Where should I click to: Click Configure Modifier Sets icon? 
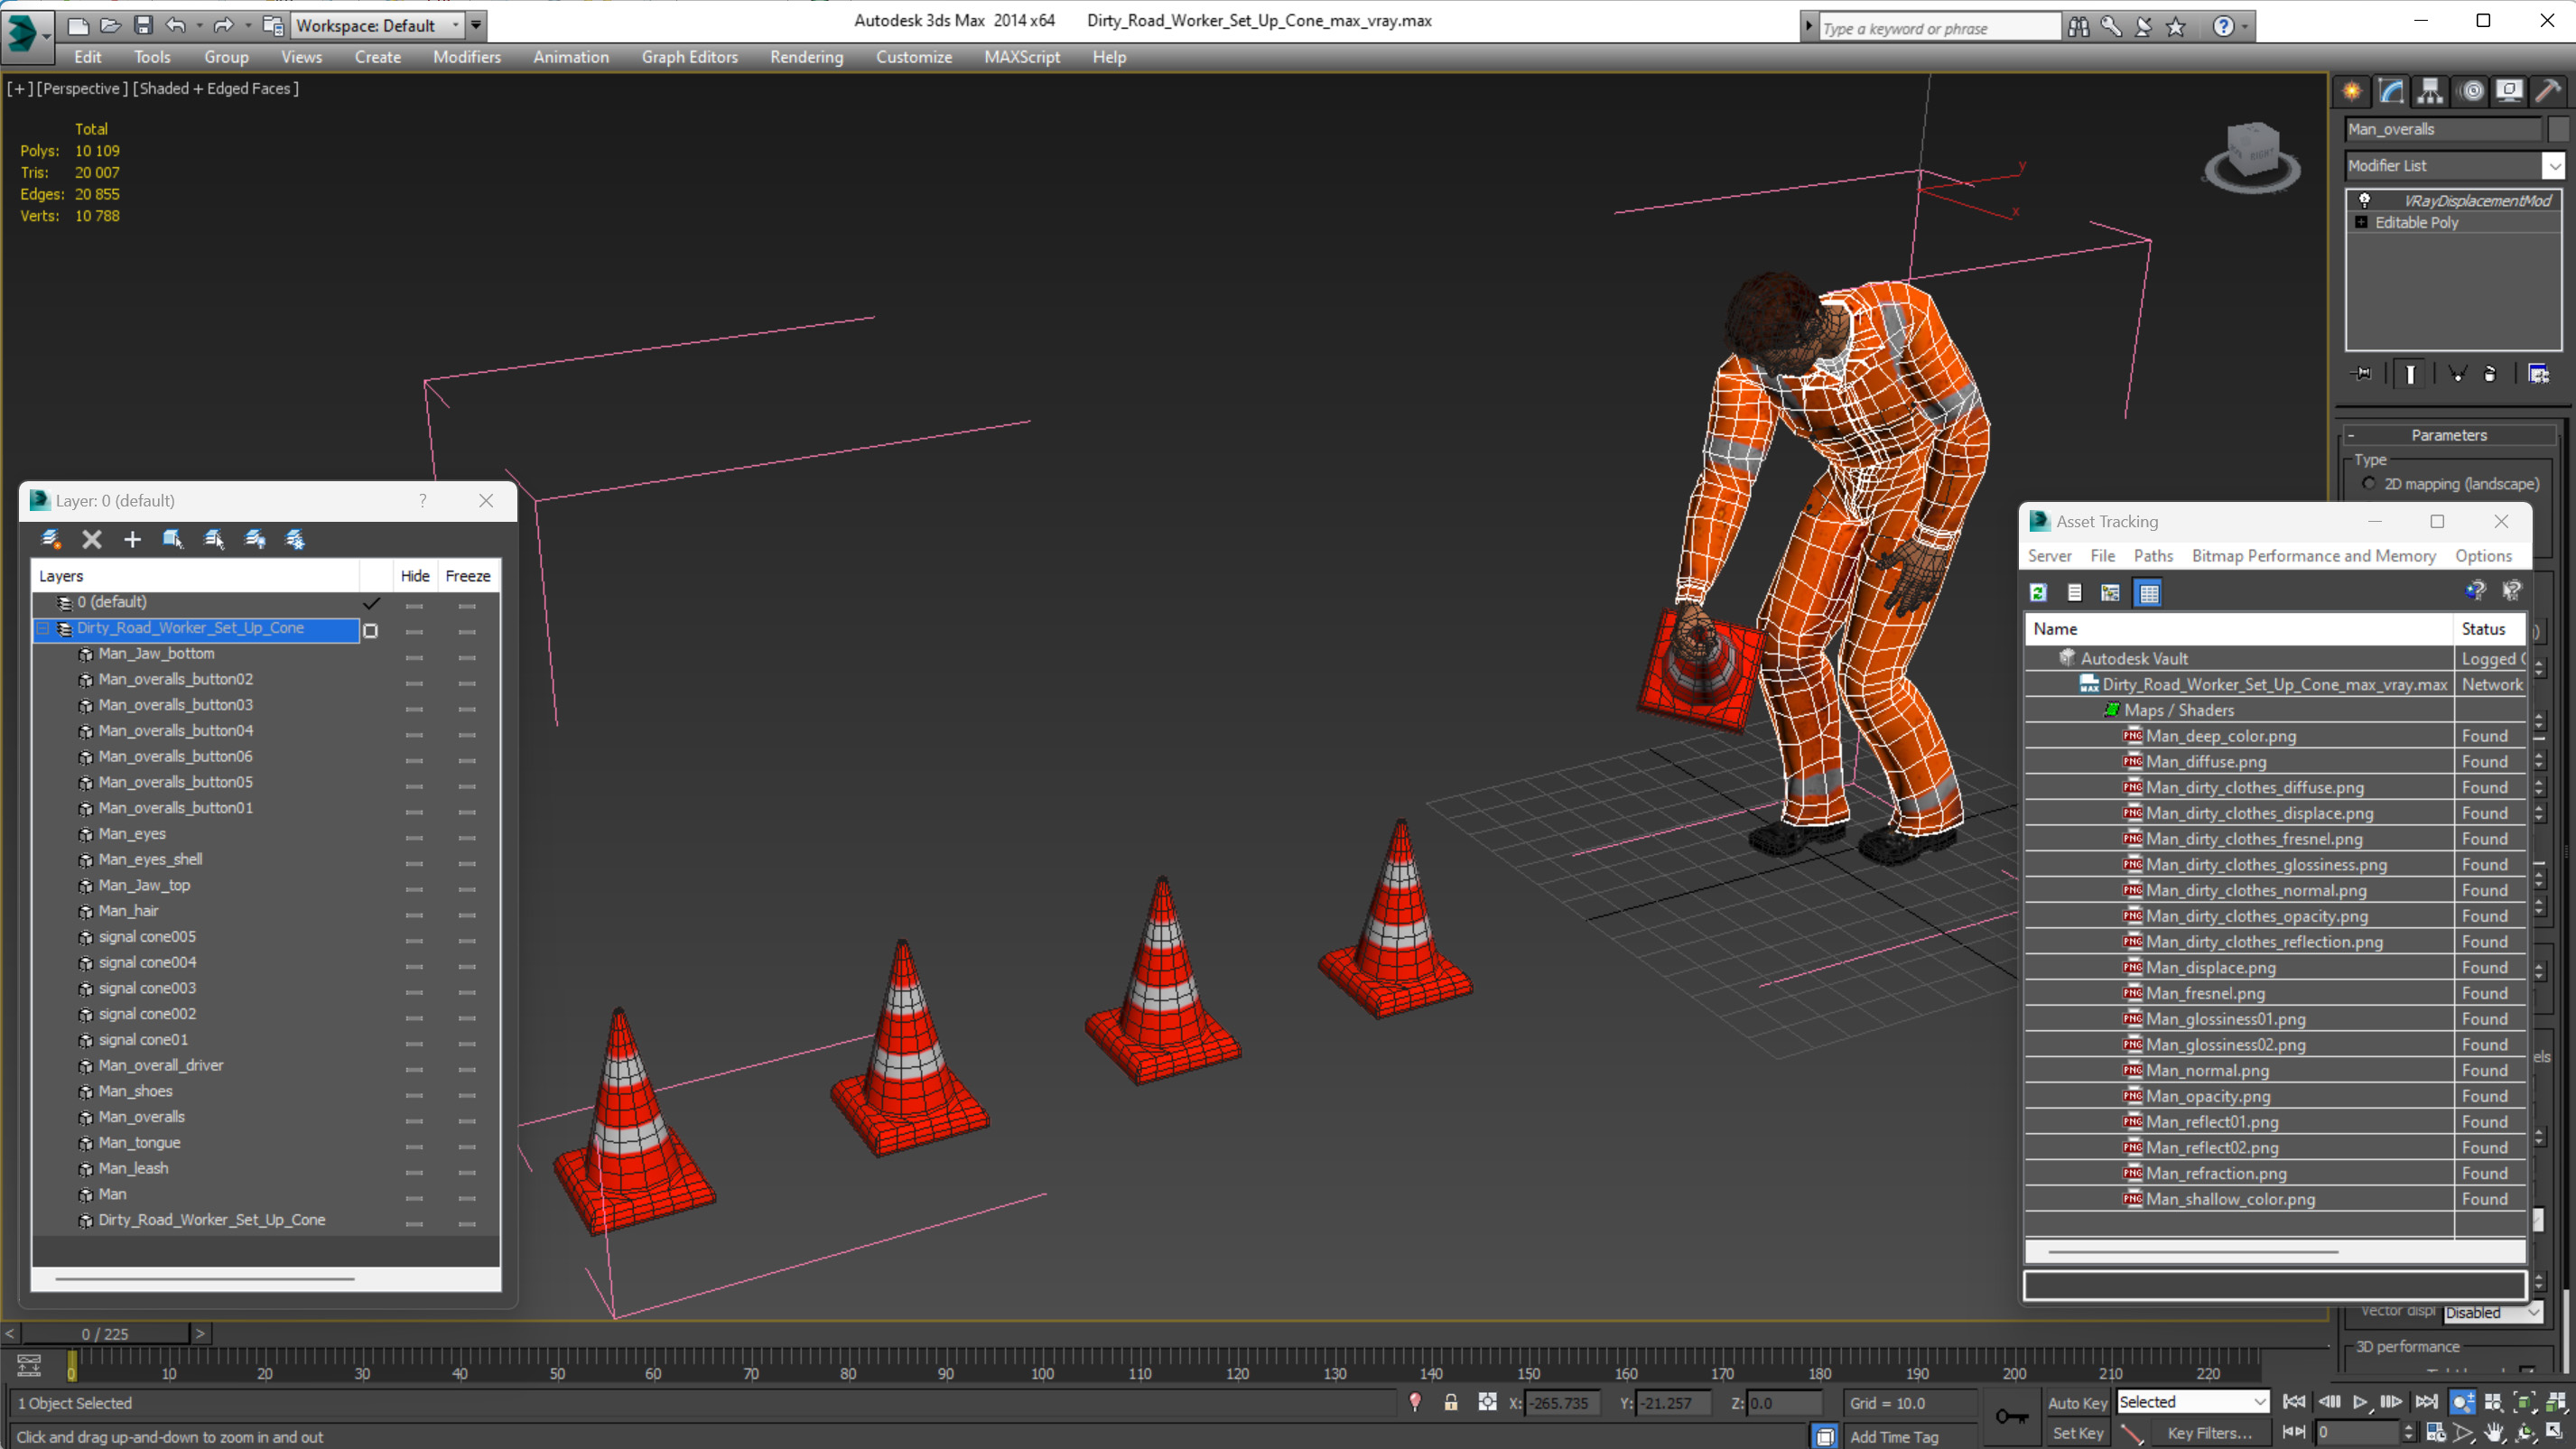pos(2538,374)
